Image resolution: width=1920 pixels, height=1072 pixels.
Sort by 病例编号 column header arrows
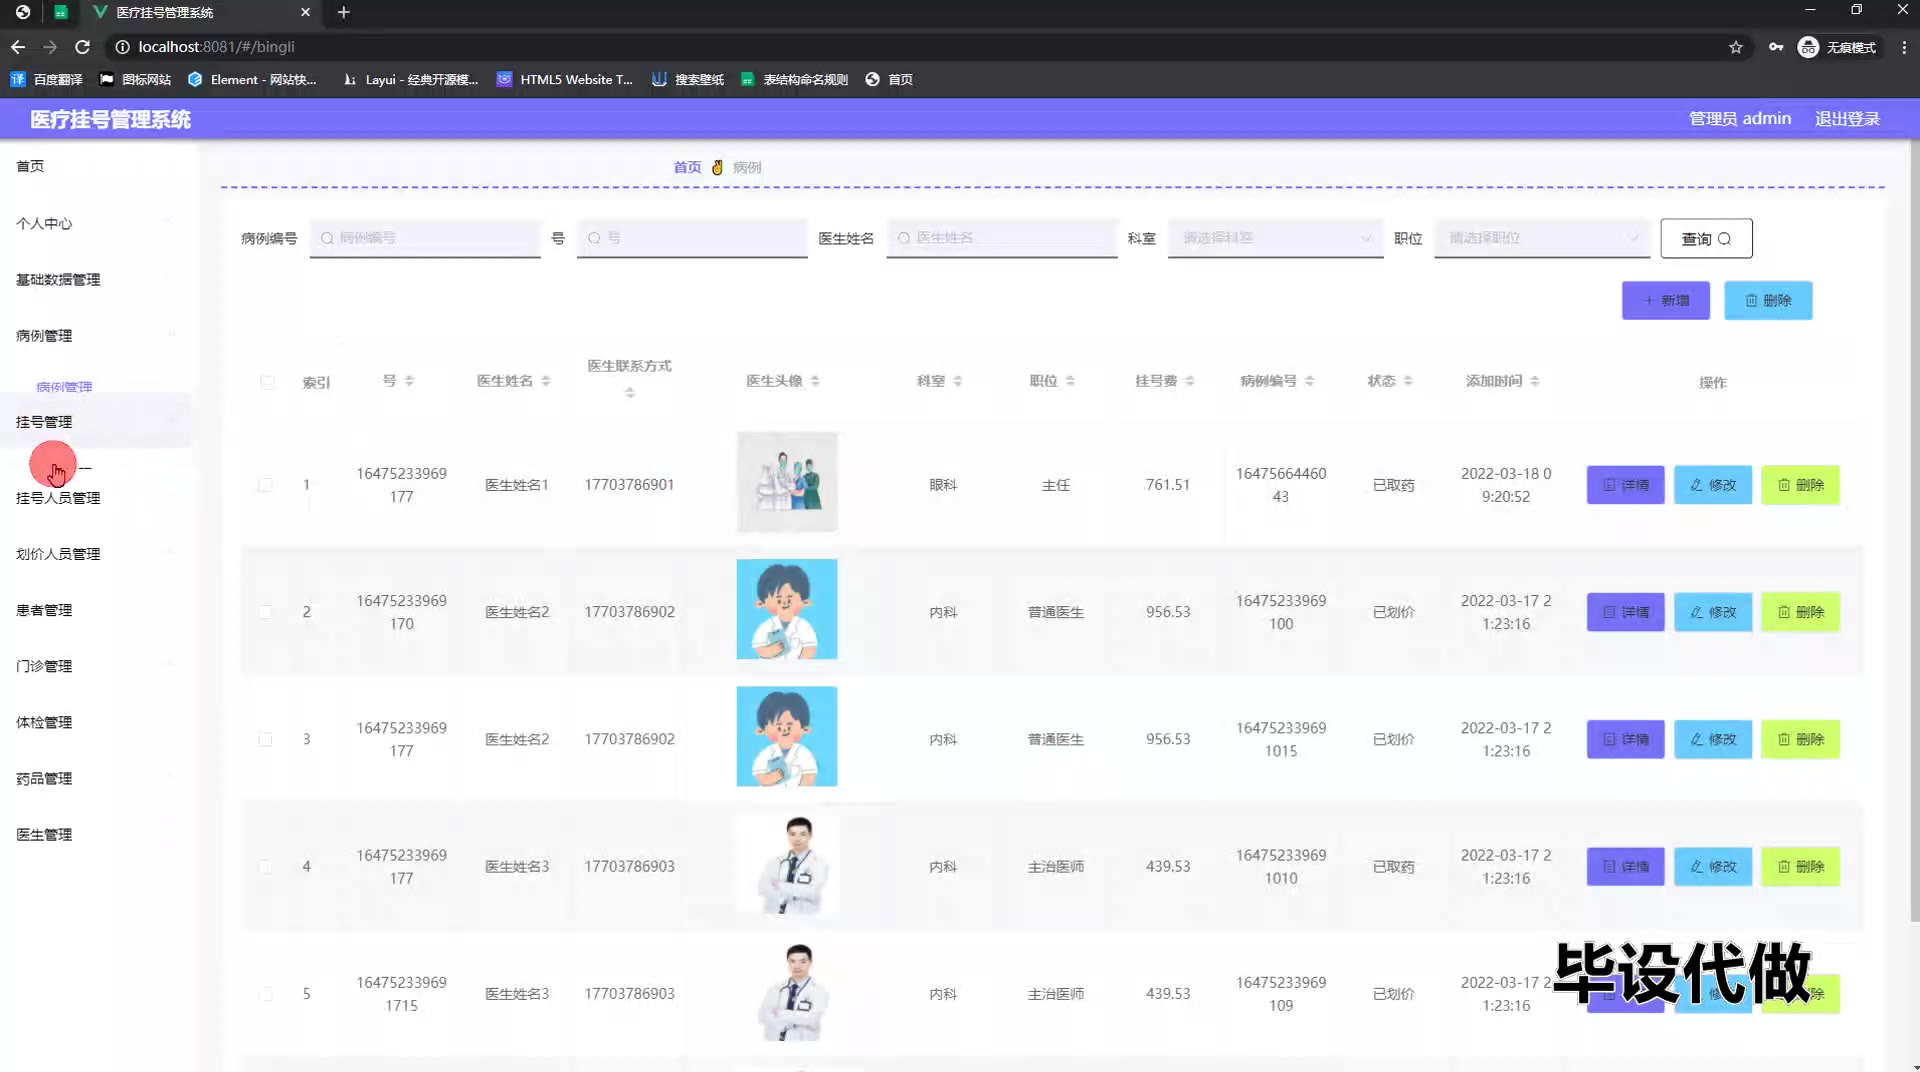pos(1309,381)
